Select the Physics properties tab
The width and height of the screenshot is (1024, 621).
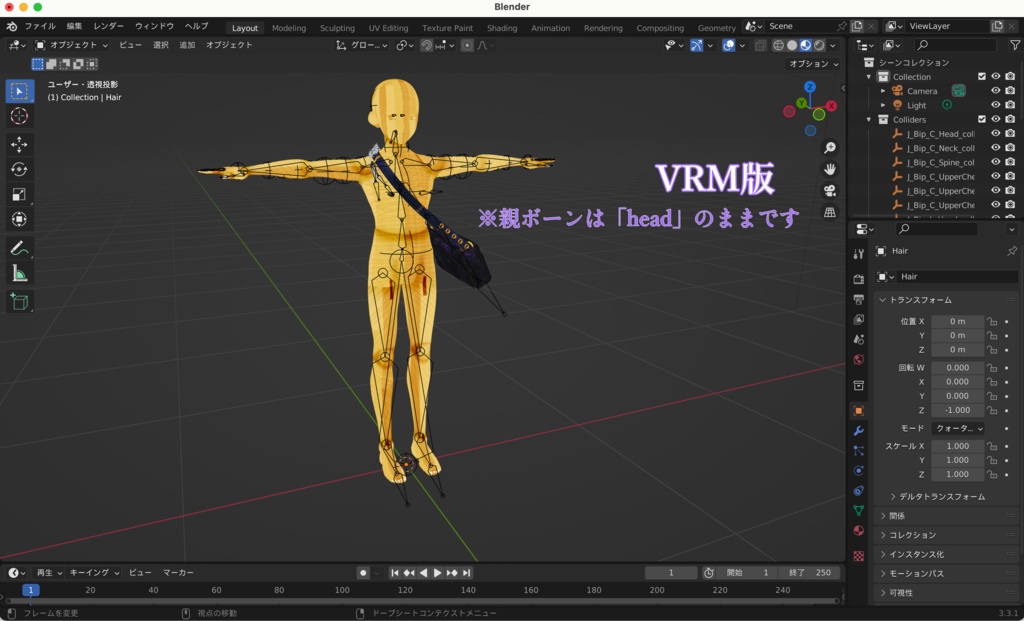(858, 470)
